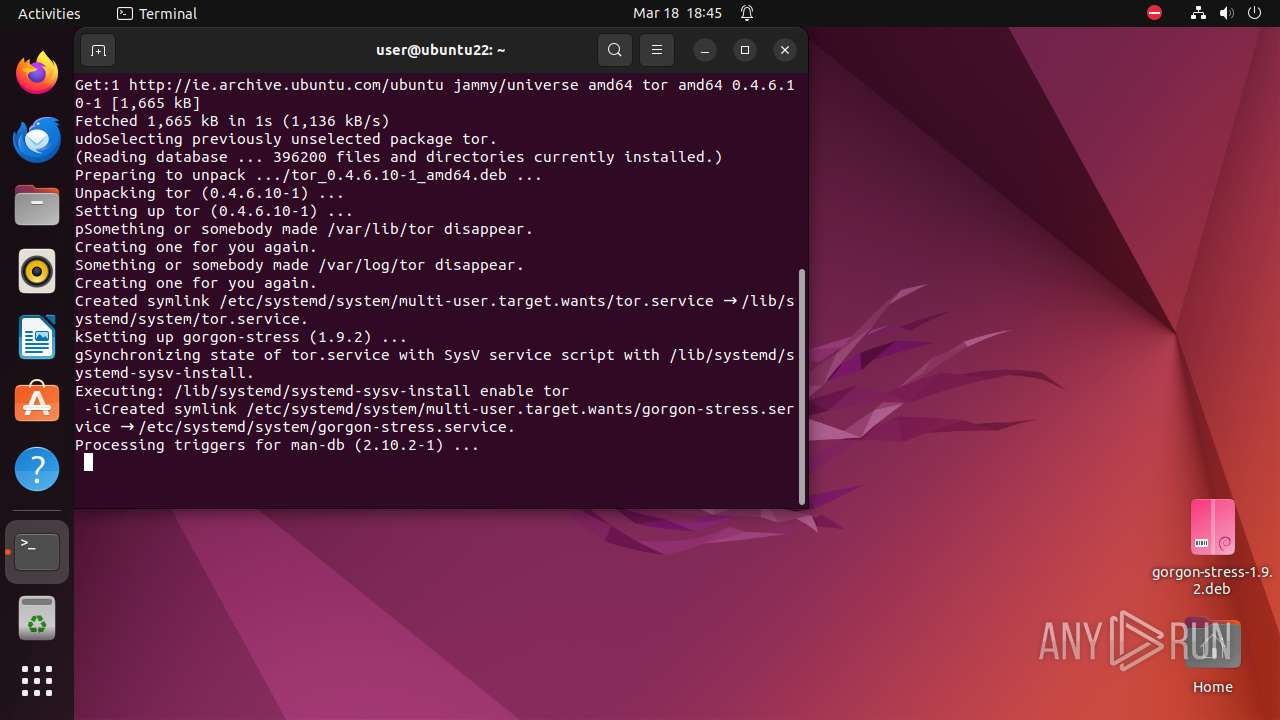This screenshot has height=720, width=1280.
Task: Click the terminal title user@ubuntu22: ~
Action: point(440,50)
